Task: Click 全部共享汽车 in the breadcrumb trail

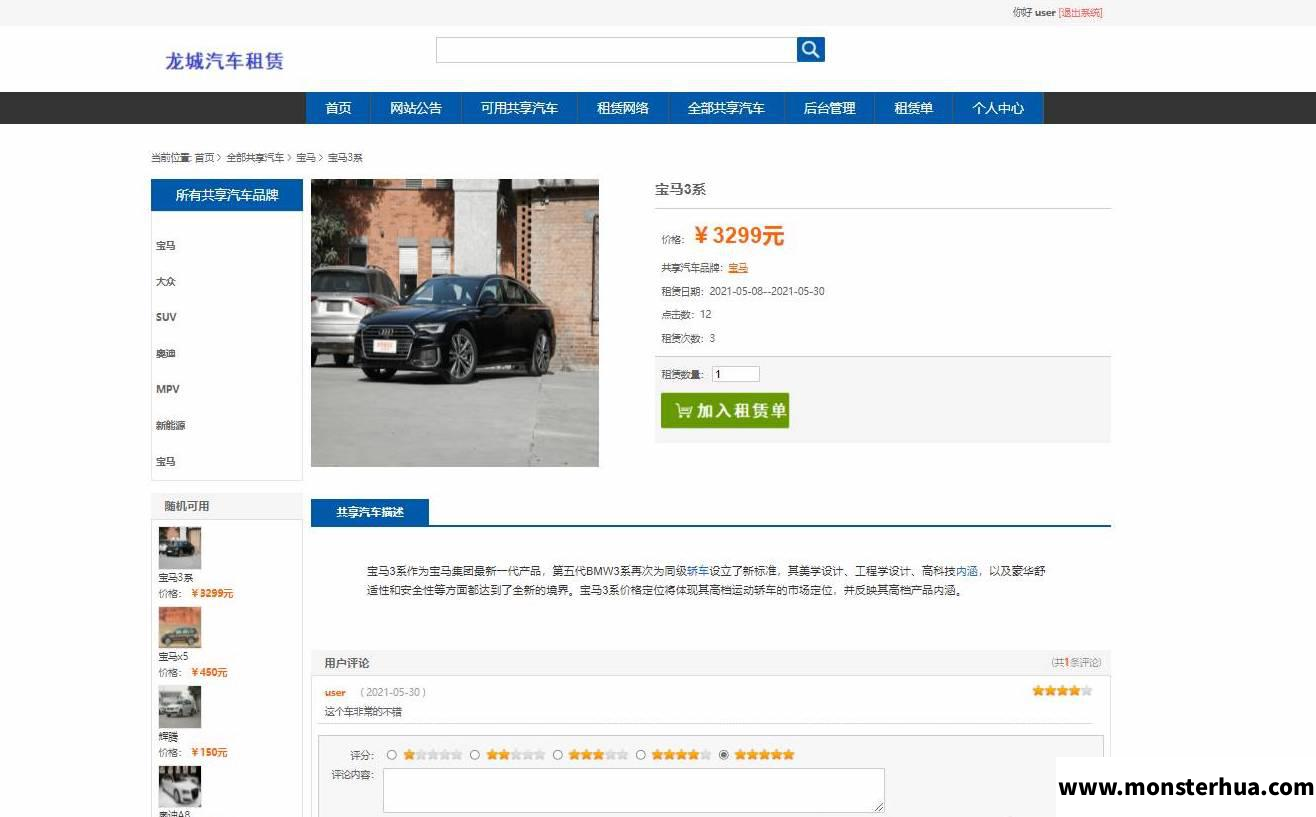Action: point(255,158)
